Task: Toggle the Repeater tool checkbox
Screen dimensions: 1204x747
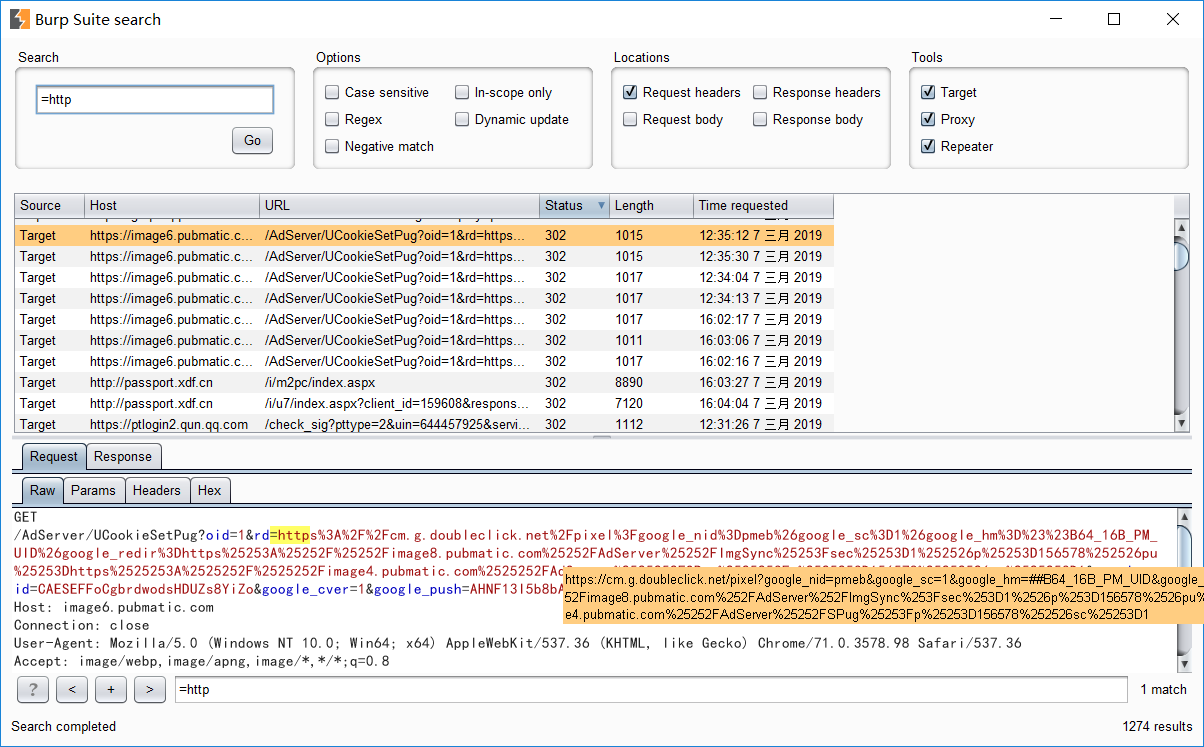Action: coord(929,147)
